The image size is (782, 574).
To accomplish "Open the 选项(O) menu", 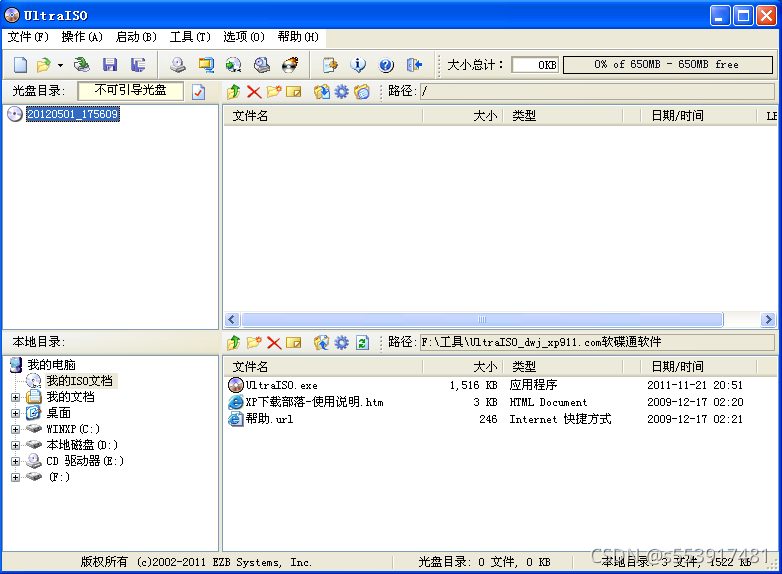I will tap(244, 37).
